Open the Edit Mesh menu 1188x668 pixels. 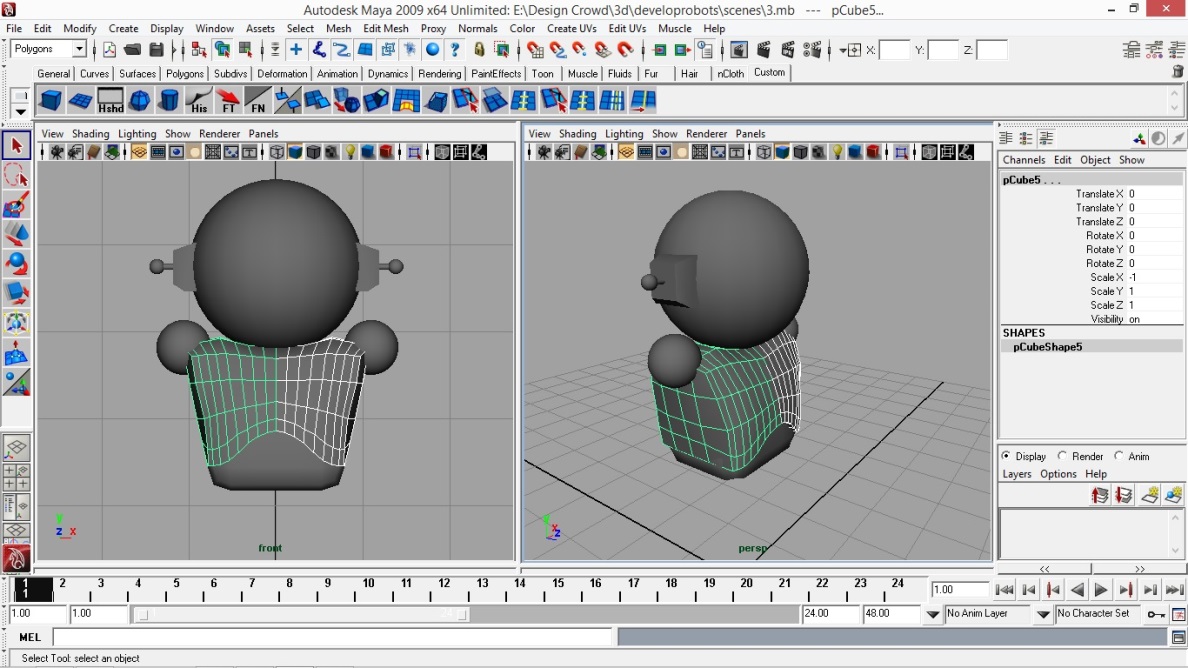point(386,28)
